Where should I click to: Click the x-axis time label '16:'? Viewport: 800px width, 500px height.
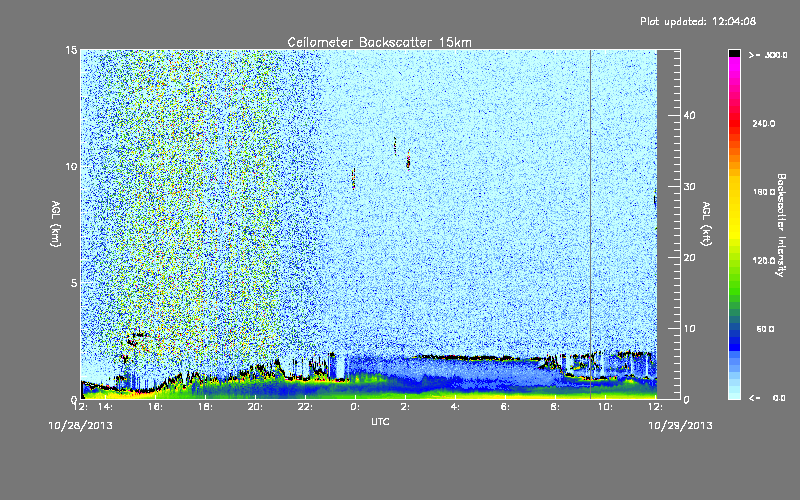pos(155,407)
